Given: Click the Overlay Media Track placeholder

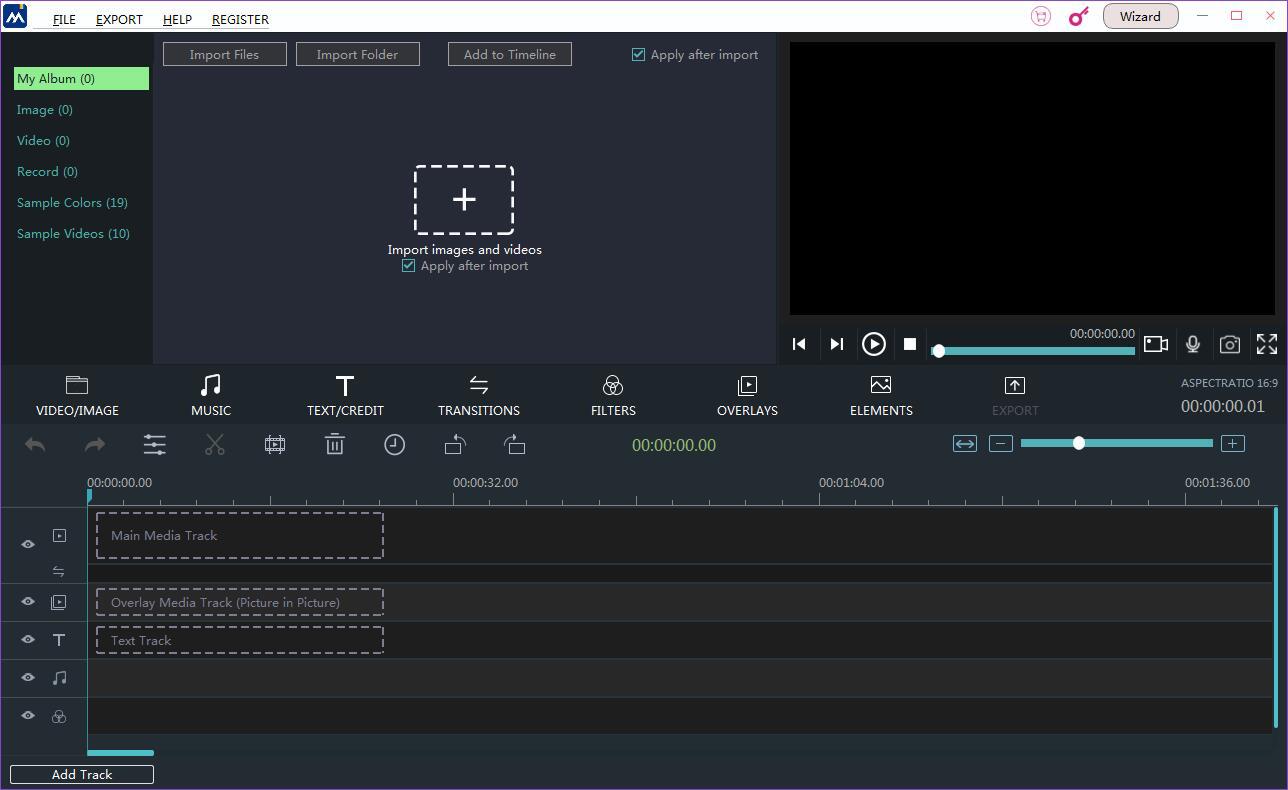Looking at the screenshot, I should click(x=240, y=603).
